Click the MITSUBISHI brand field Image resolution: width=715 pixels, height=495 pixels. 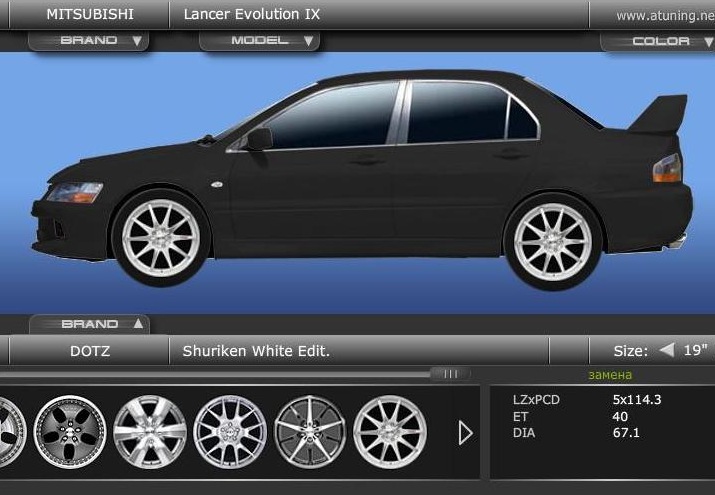point(90,14)
